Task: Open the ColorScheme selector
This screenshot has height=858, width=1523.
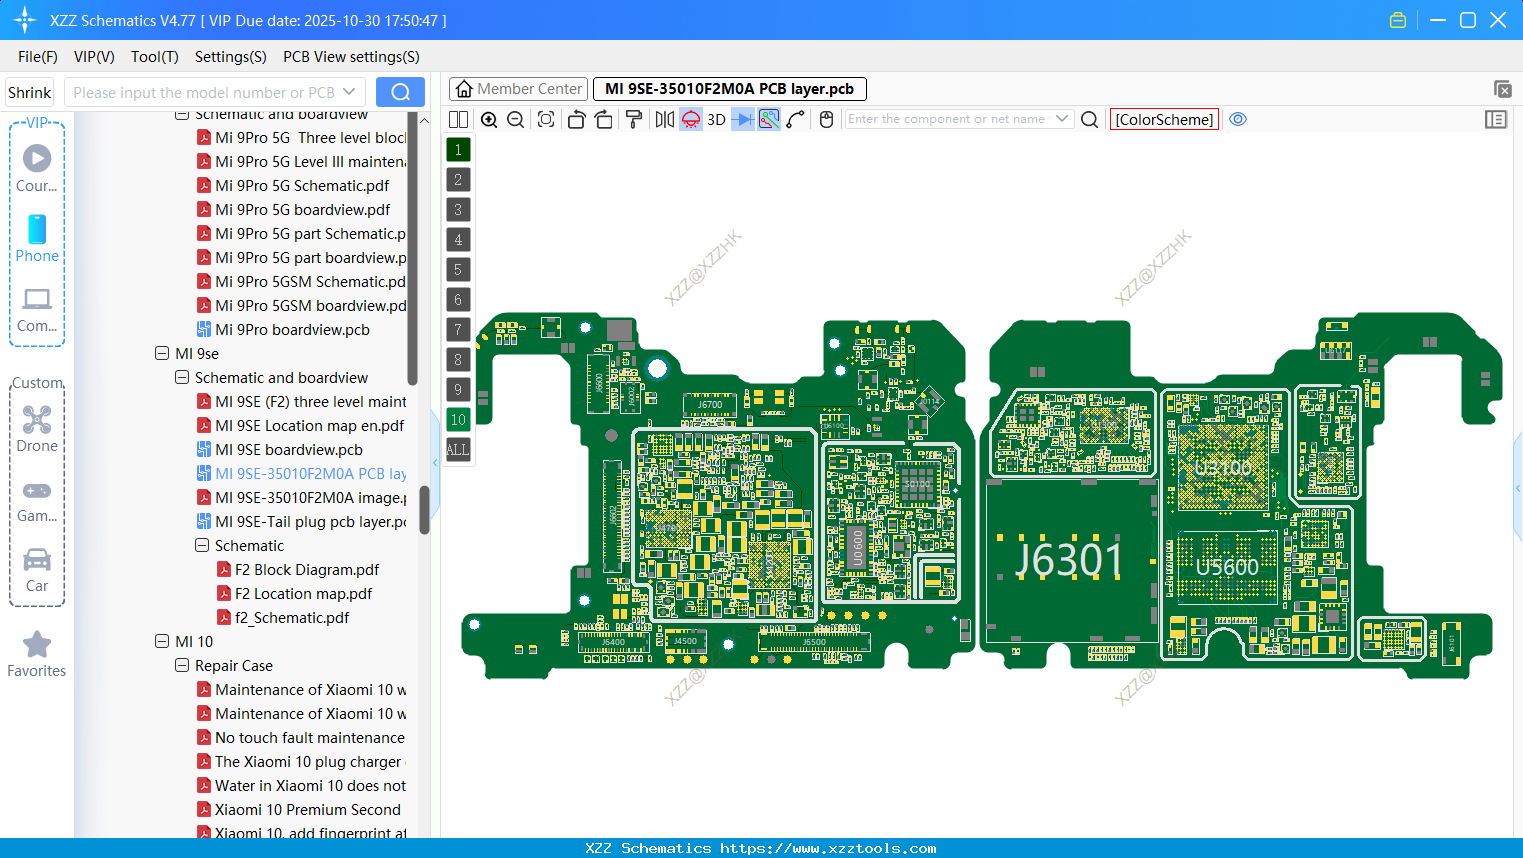Action: click(1163, 119)
